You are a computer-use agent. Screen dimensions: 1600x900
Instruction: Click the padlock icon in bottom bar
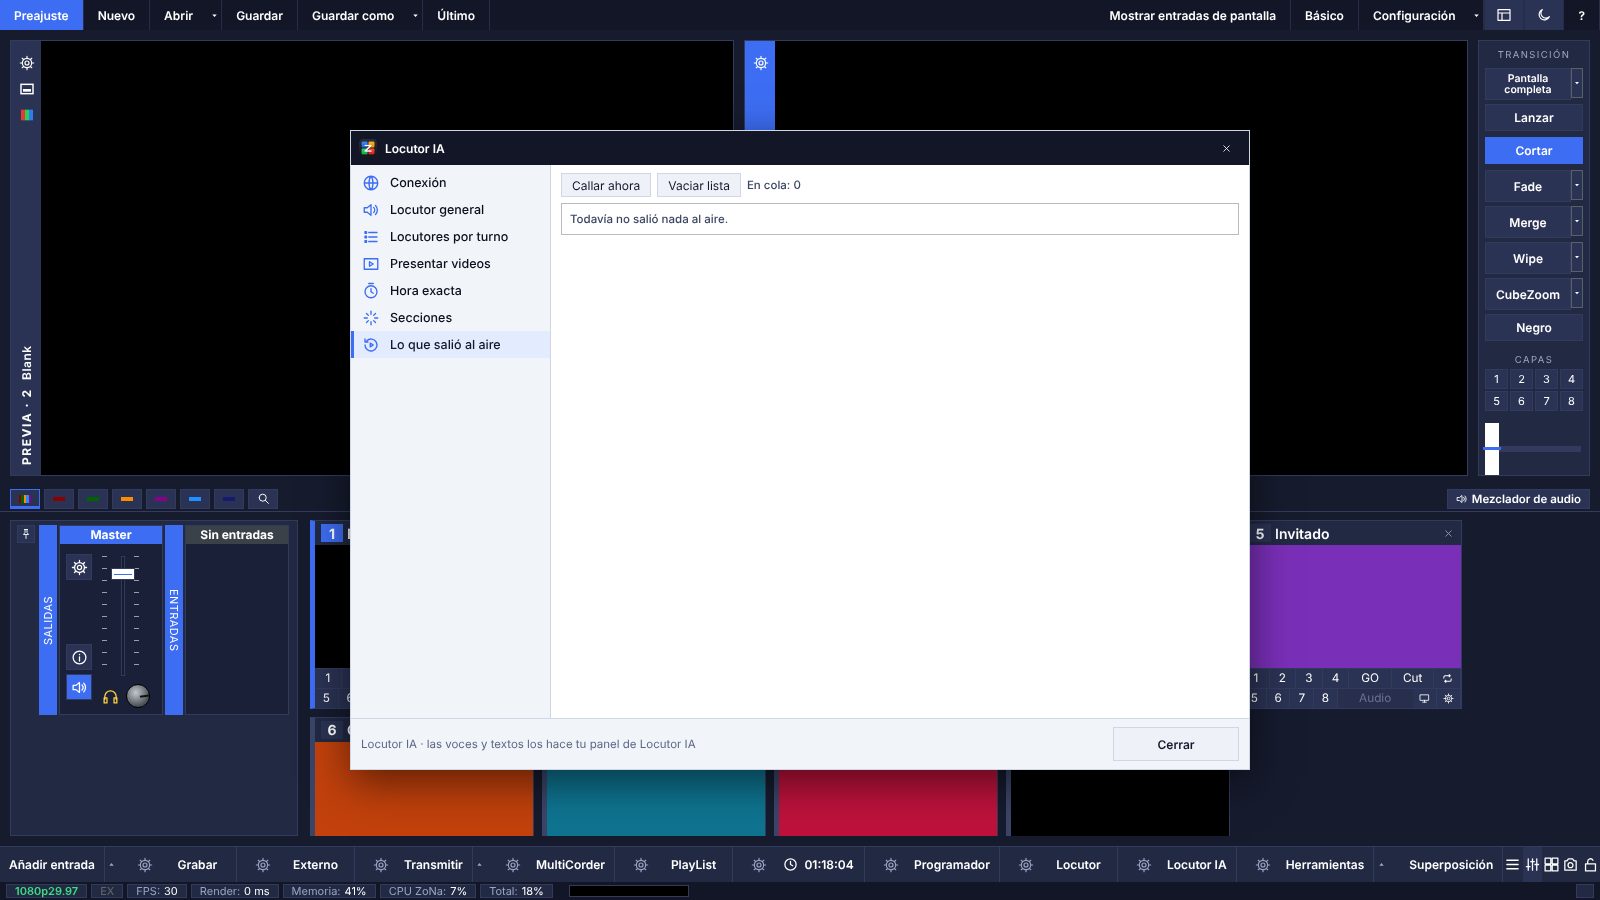(1590, 865)
